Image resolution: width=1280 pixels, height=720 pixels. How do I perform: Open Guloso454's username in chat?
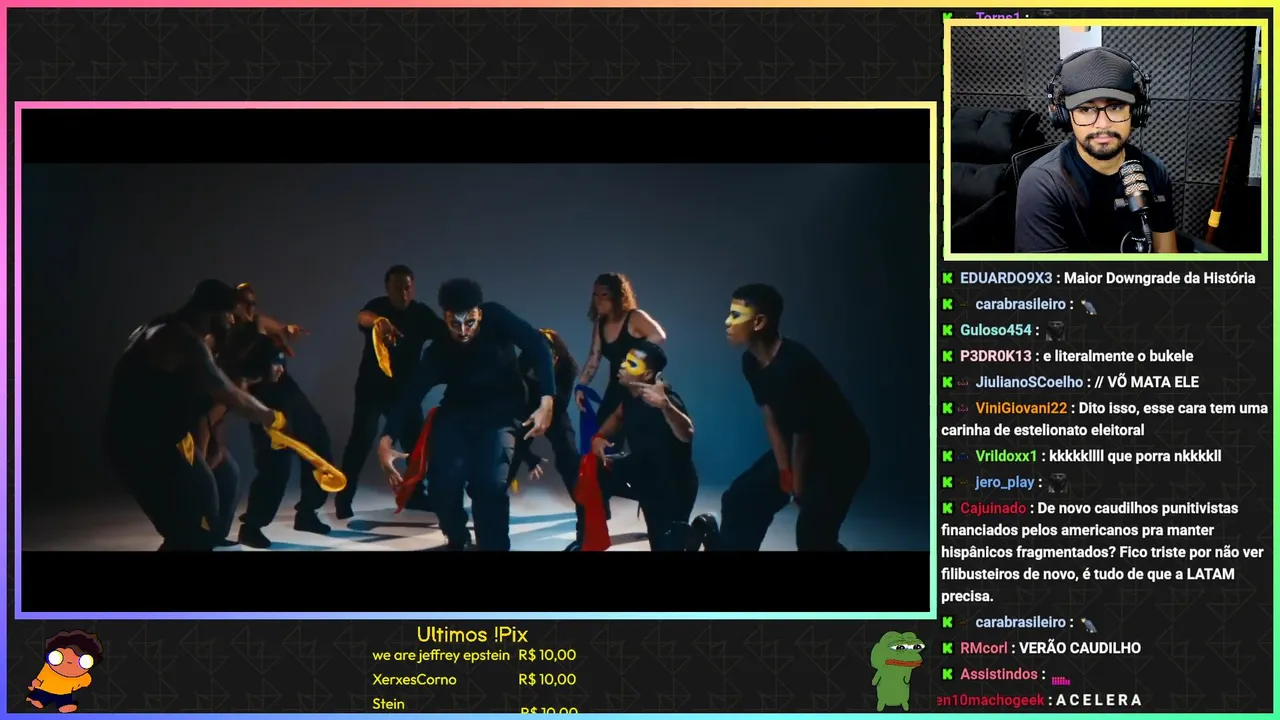(996, 330)
